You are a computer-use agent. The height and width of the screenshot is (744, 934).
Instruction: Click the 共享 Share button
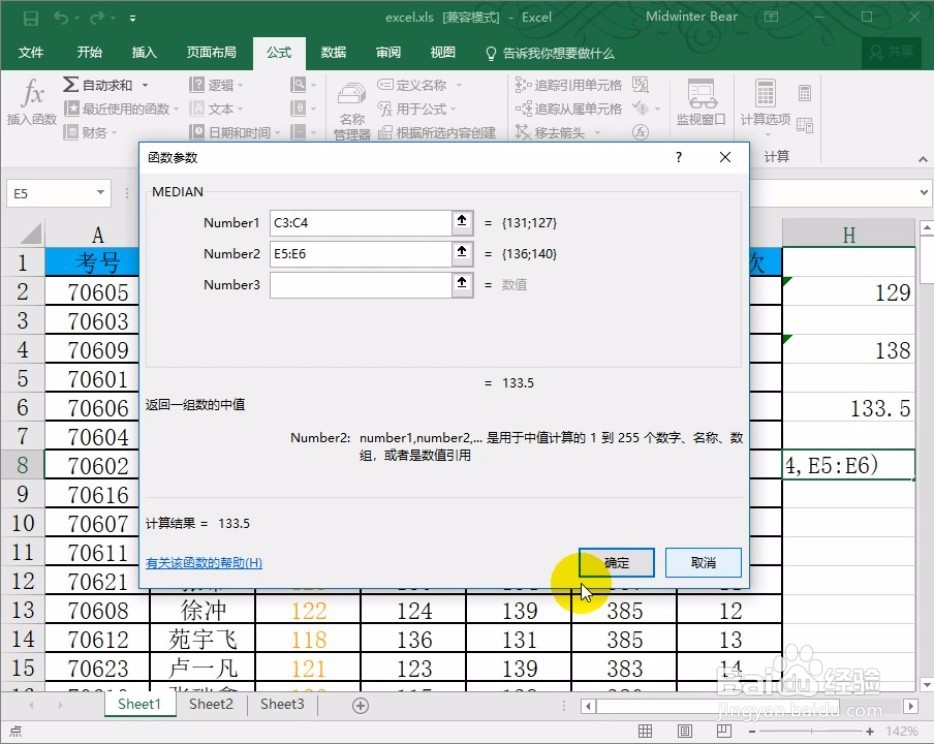pyautogui.click(x=891, y=52)
